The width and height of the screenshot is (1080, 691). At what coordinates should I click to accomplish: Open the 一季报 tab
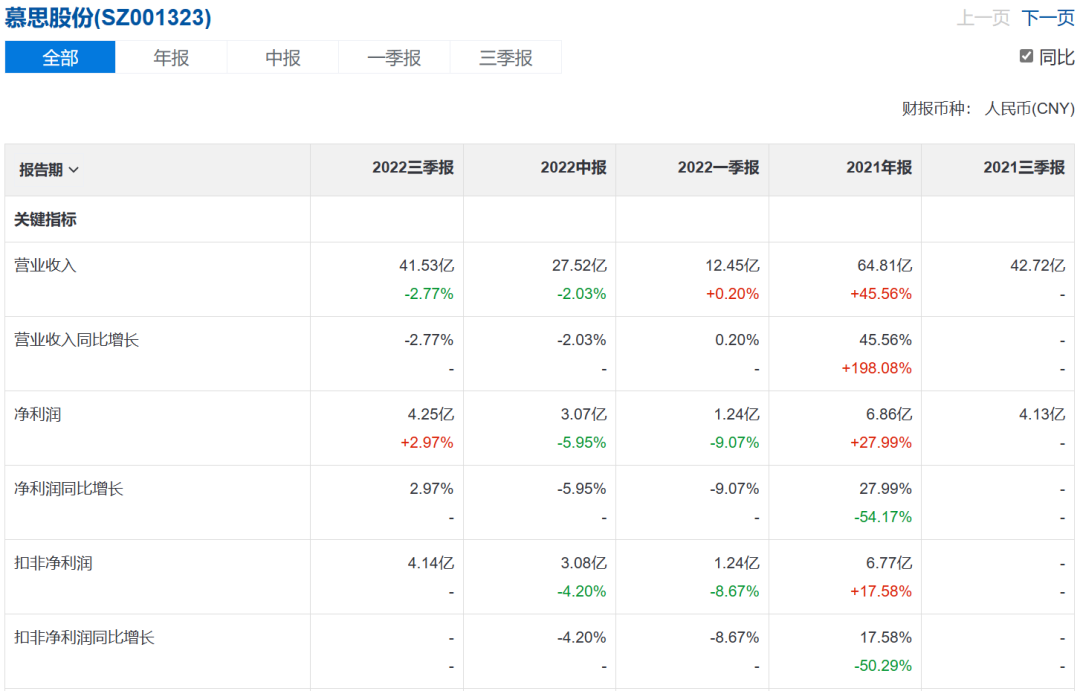coord(394,58)
